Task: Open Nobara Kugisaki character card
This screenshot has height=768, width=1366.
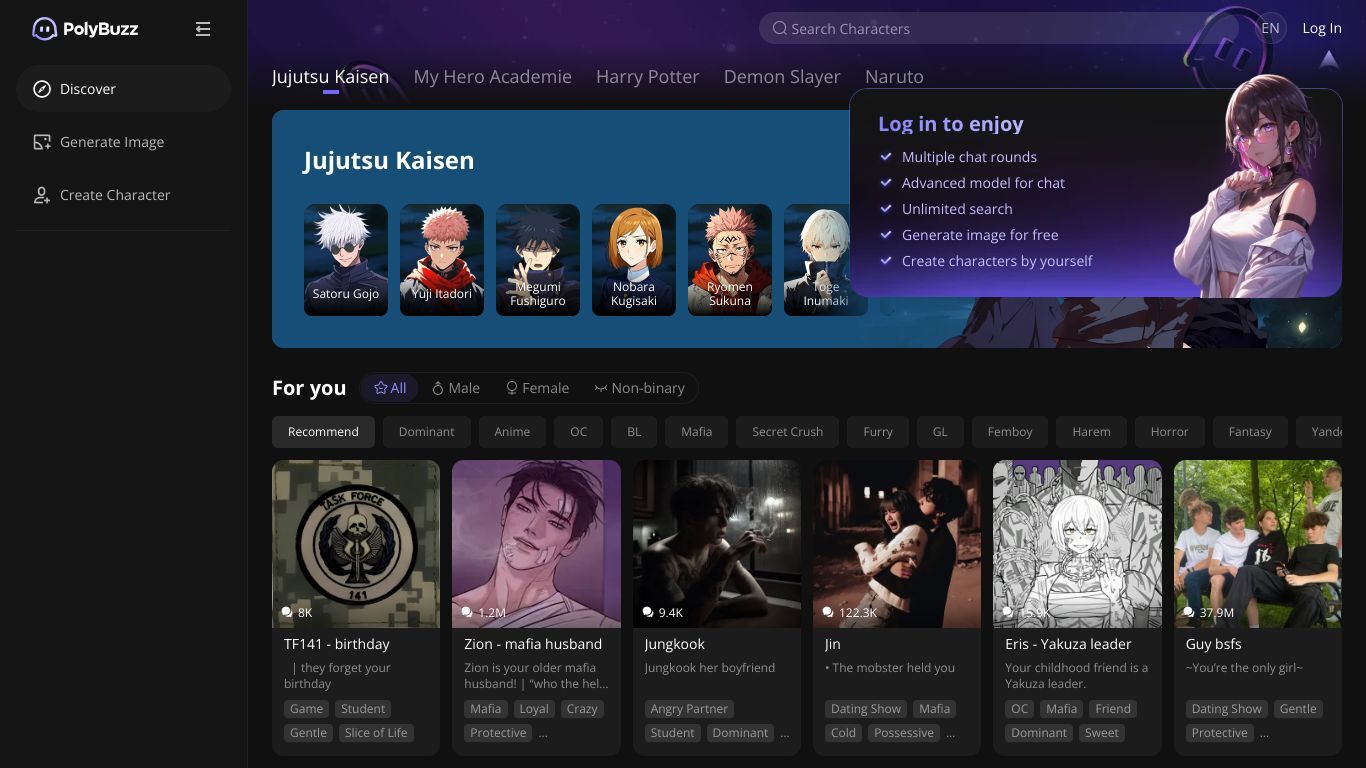Action: (634, 260)
